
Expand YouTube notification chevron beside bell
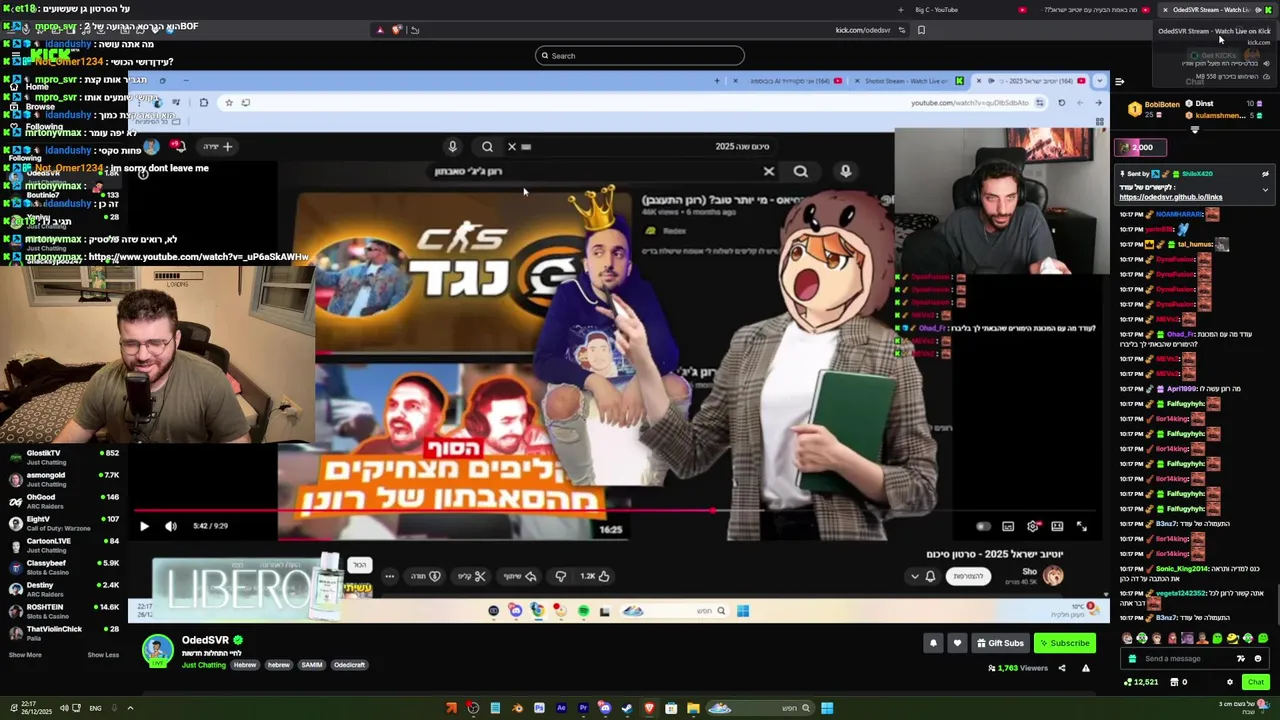coord(914,576)
